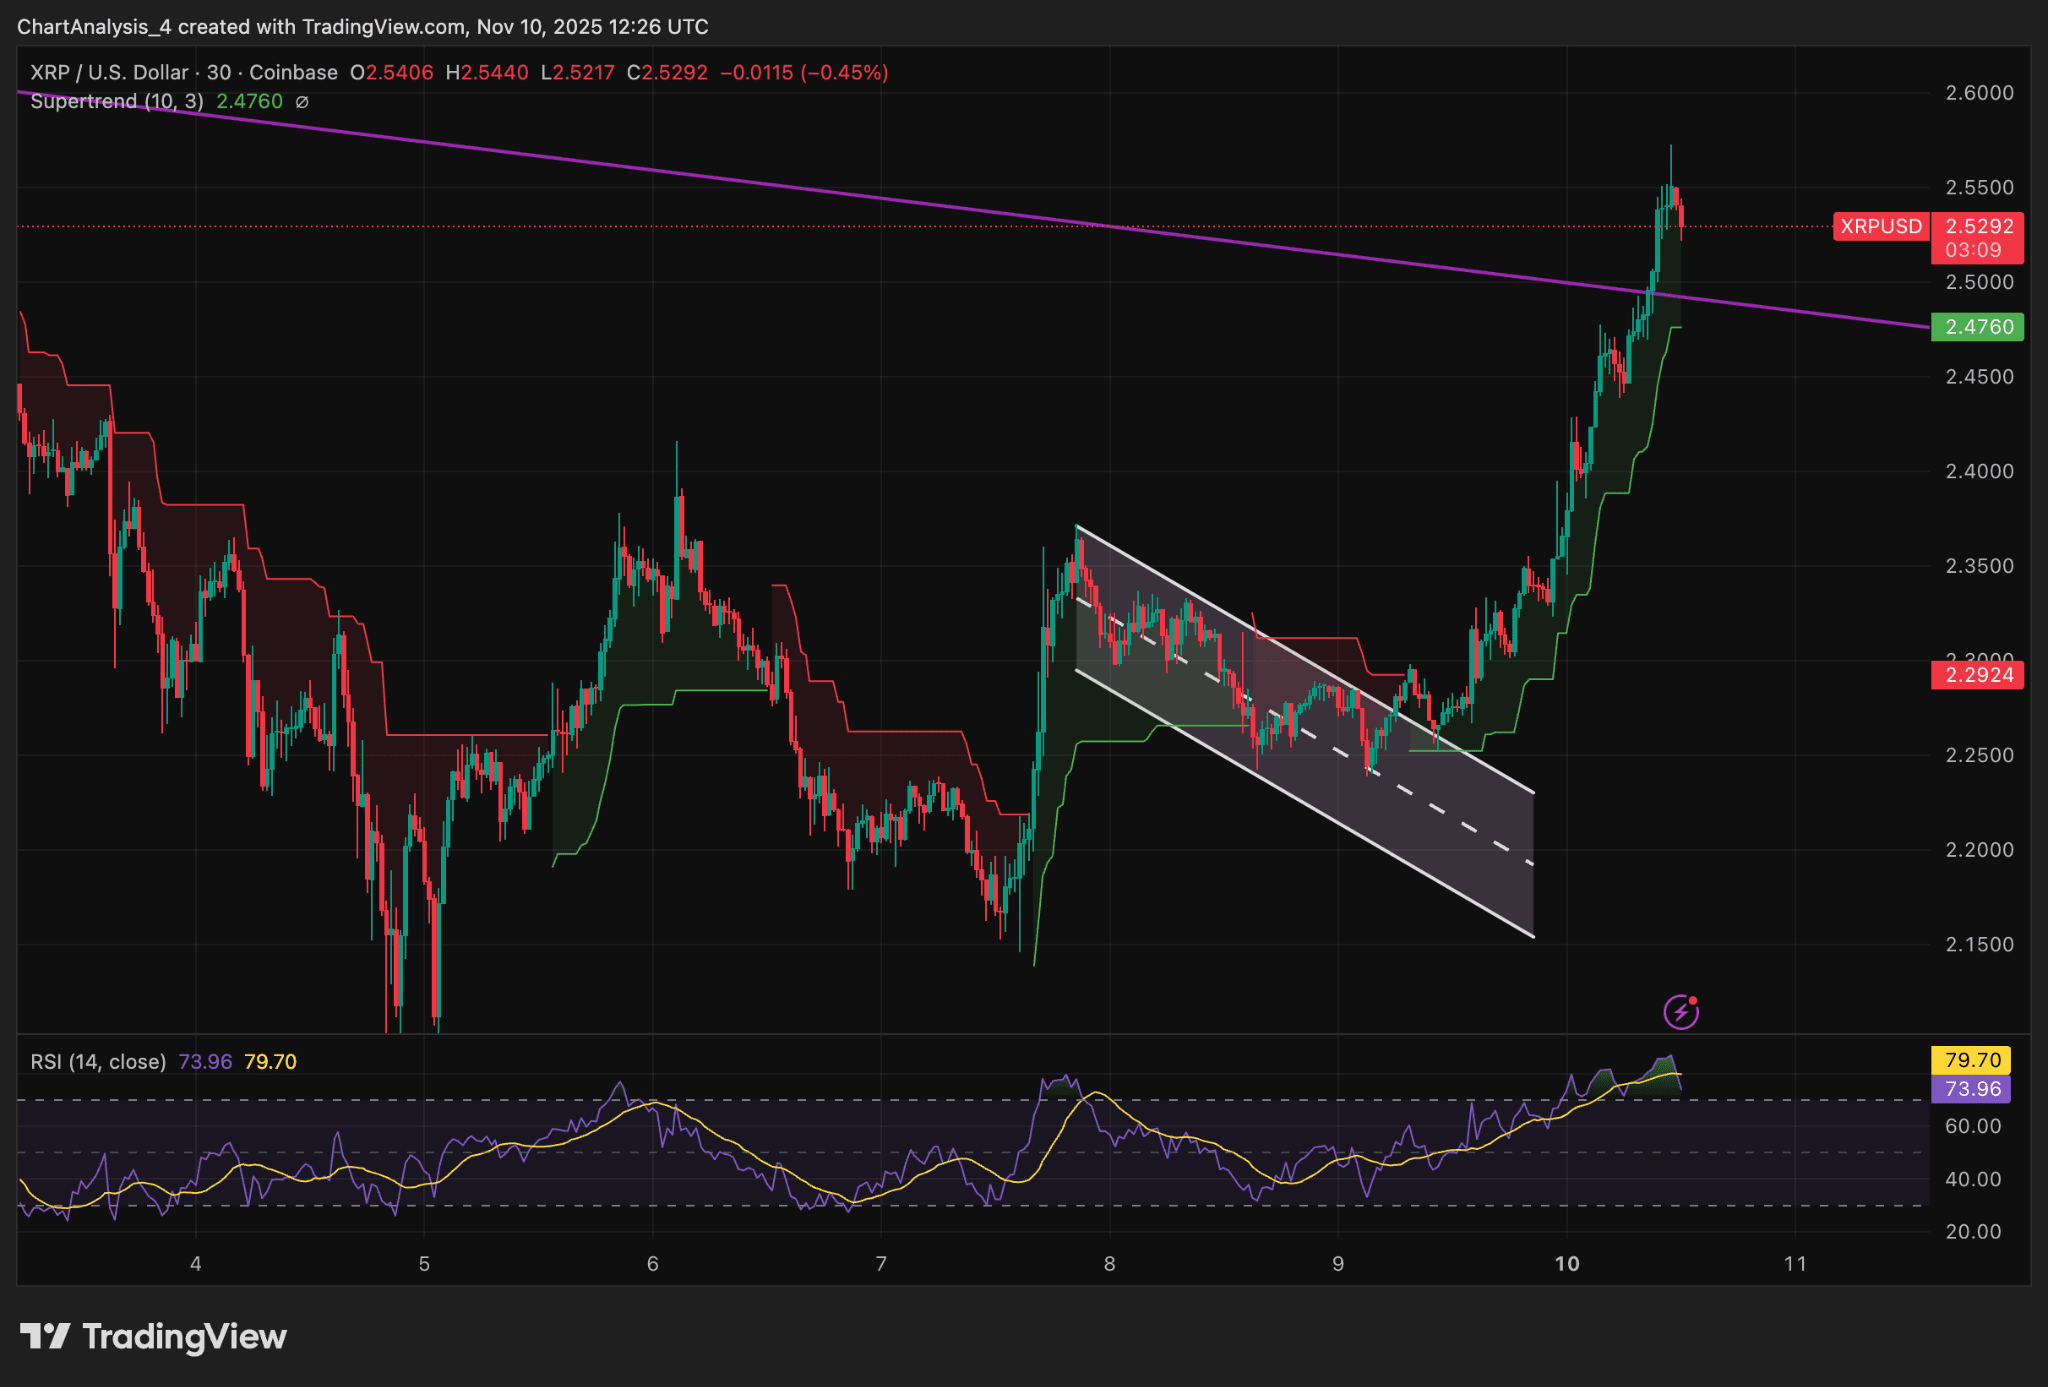This screenshot has width=2048, height=1387.
Task: Click date label 10 on time axis
Action: 1567,1263
